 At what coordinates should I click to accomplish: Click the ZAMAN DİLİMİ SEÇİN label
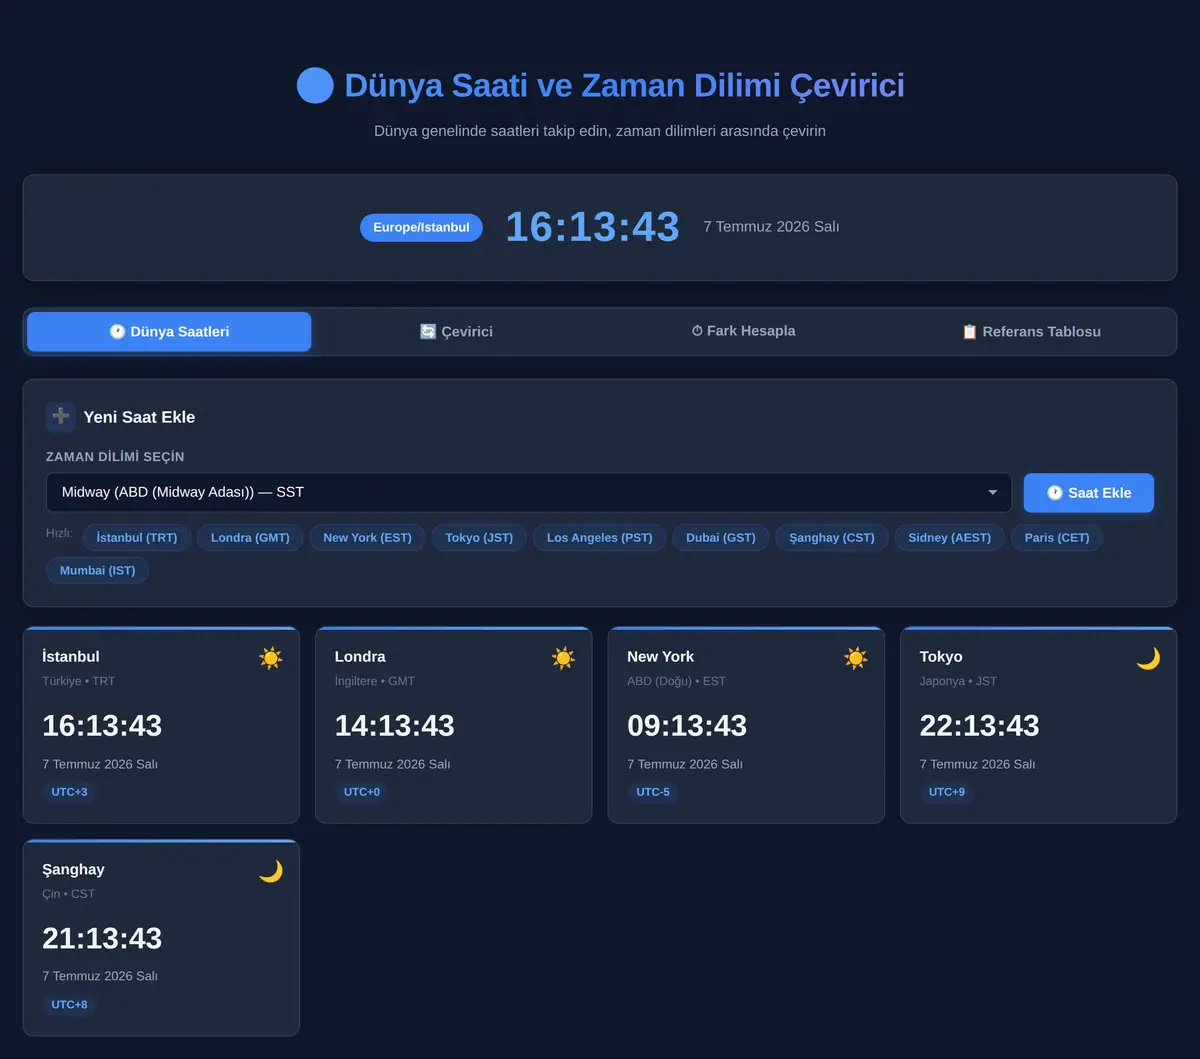click(115, 457)
